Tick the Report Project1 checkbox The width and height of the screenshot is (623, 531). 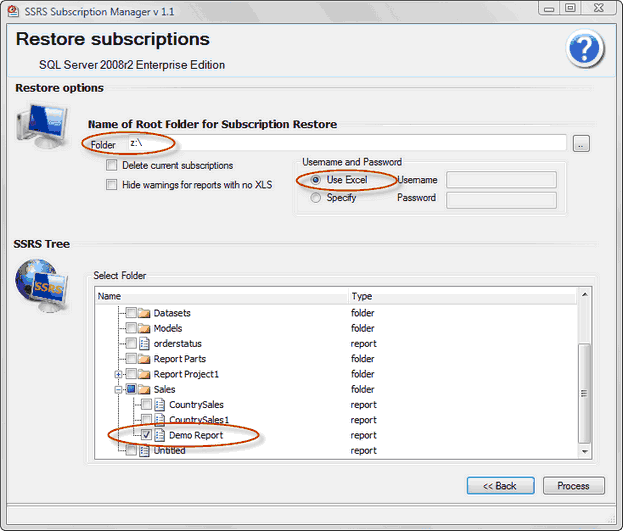131,374
